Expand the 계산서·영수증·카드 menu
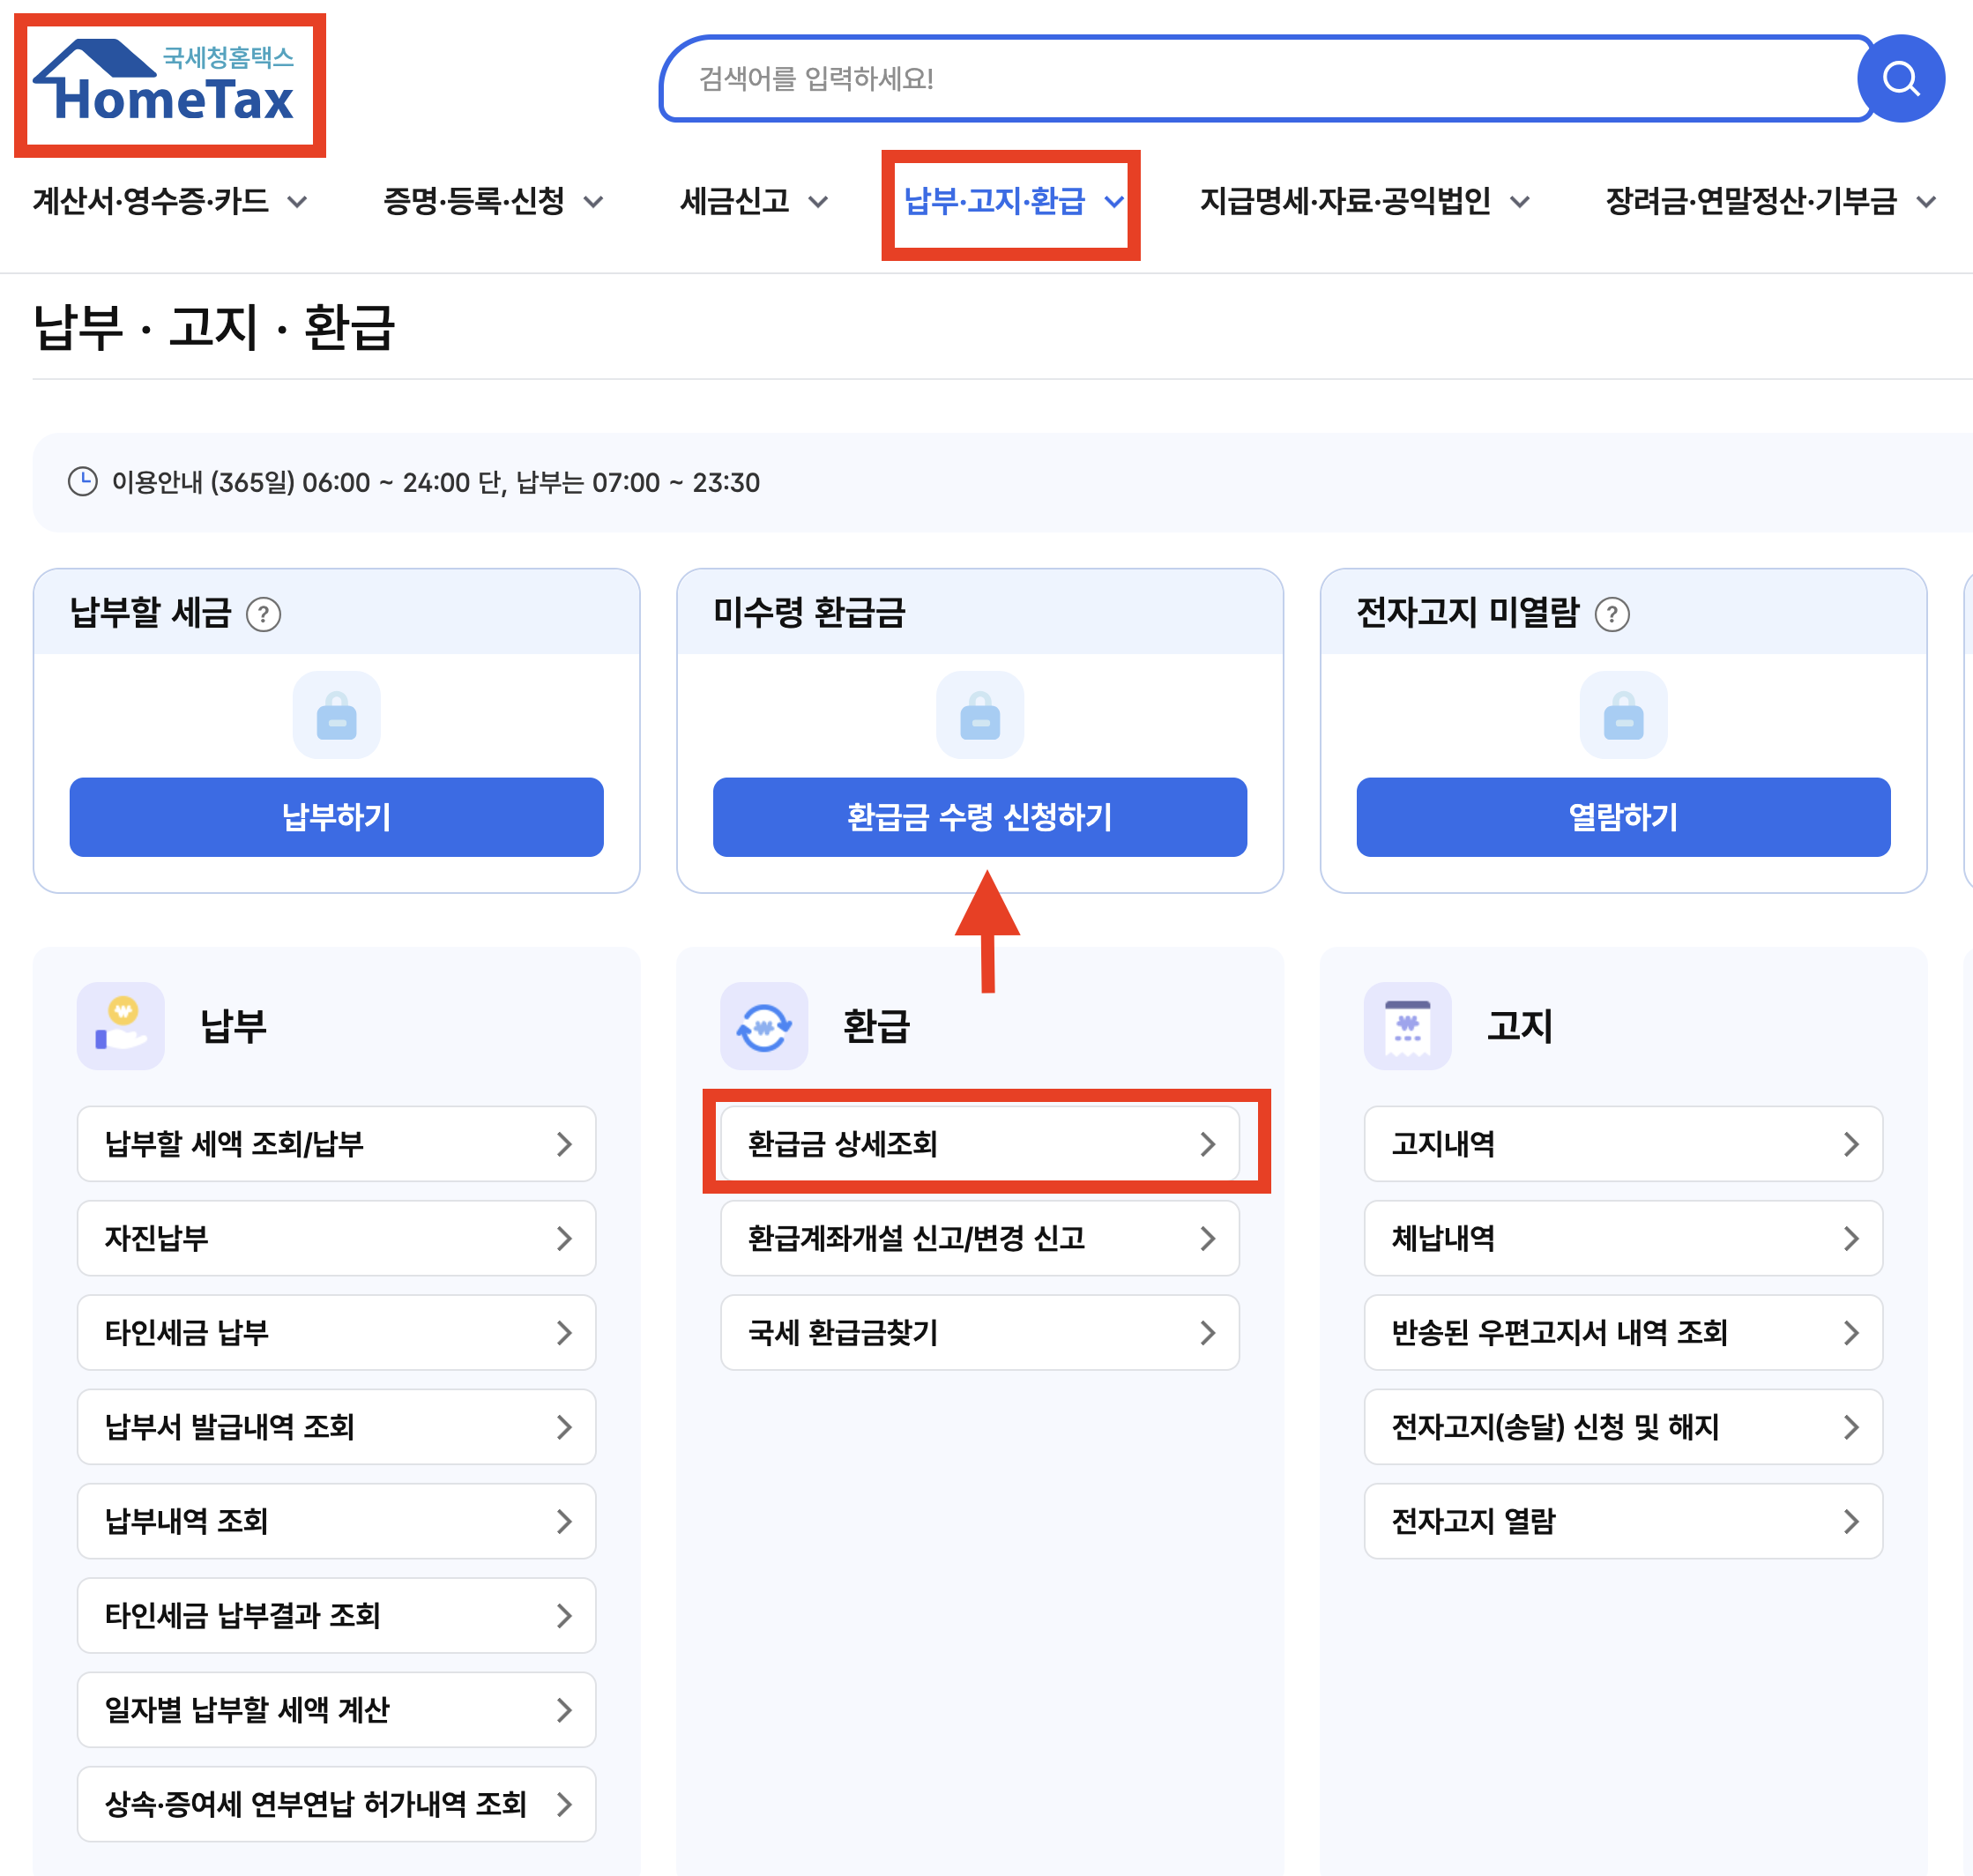 coord(168,202)
